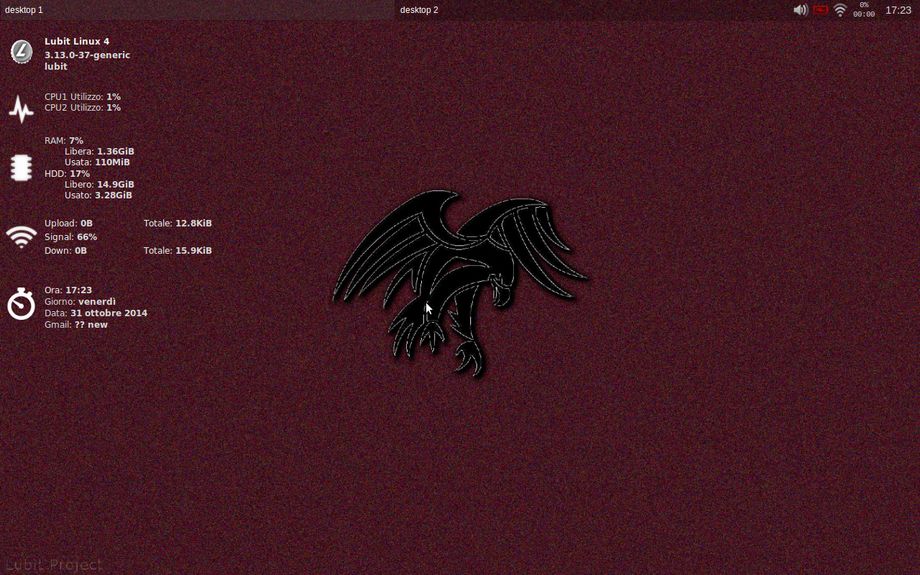Screen dimensions: 920x575
Task: Click the 'Upload: 0B' value
Action: click(69, 223)
